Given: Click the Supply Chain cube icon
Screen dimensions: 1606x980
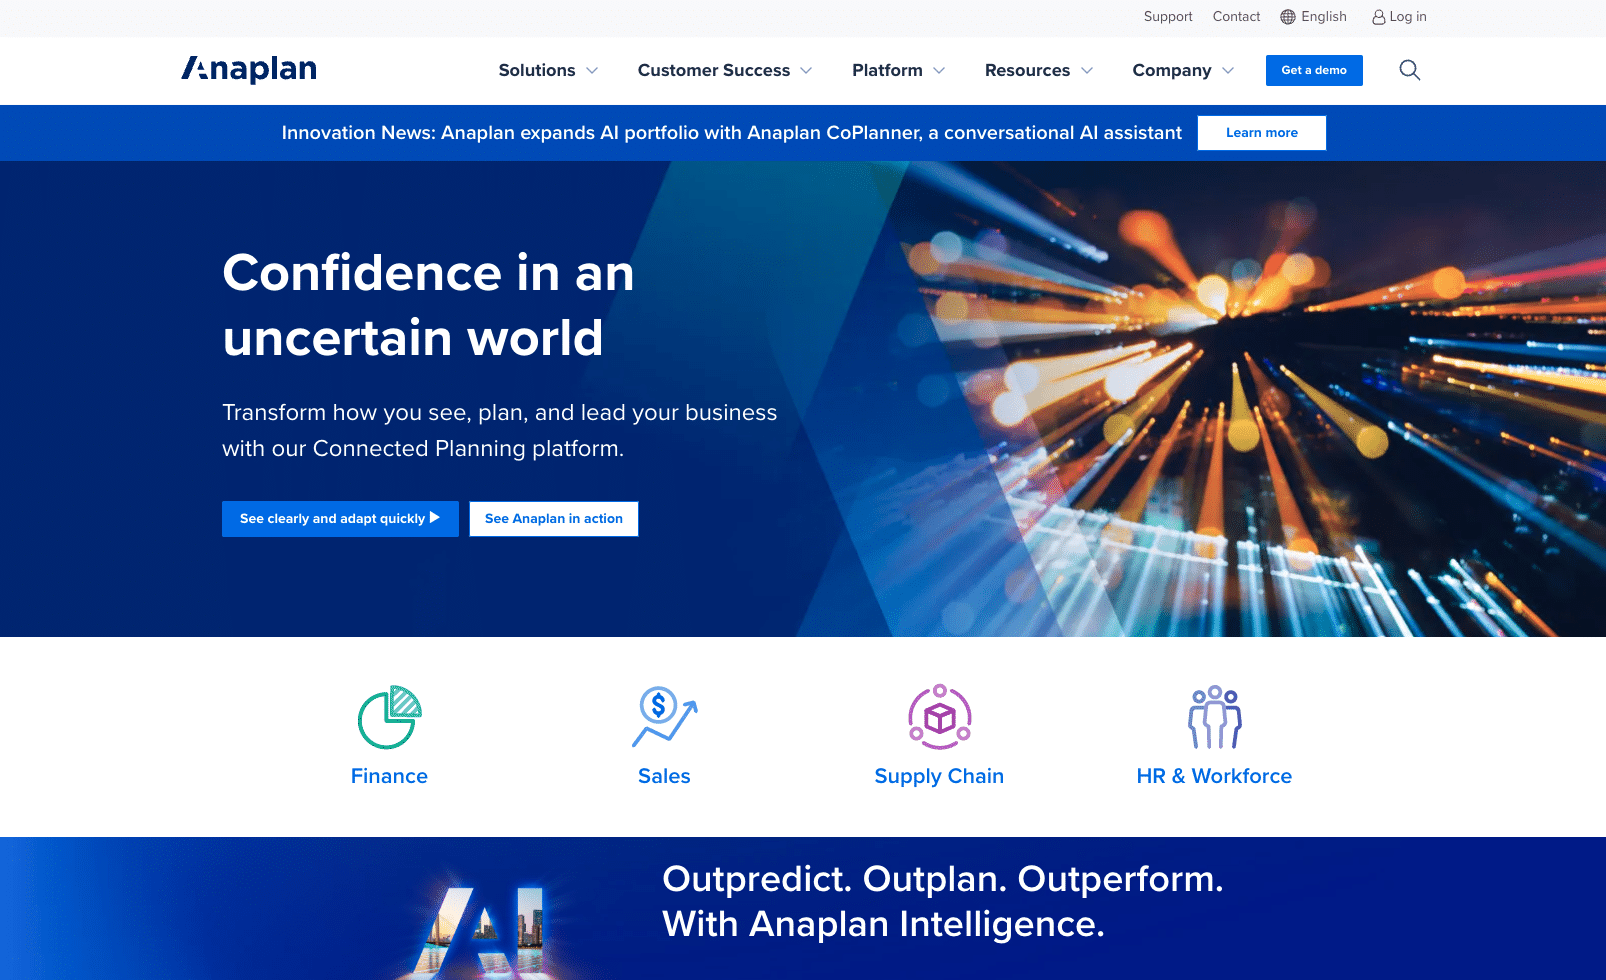Looking at the screenshot, I should click(x=939, y=717).
